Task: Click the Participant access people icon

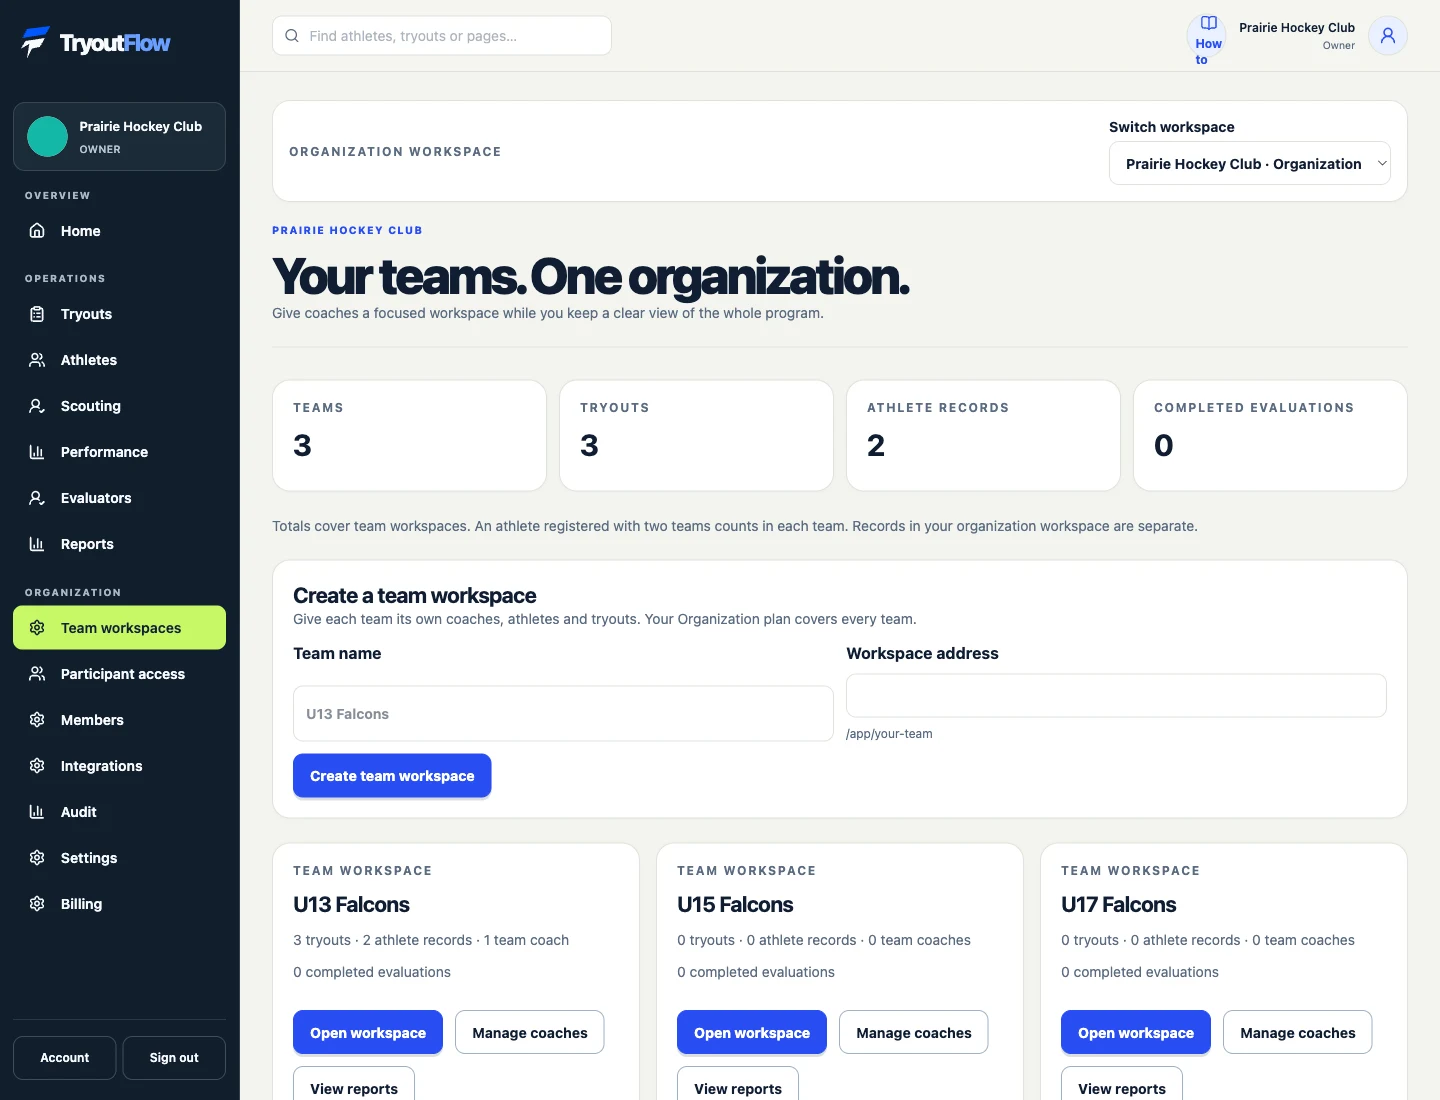Action: [37, 674]
